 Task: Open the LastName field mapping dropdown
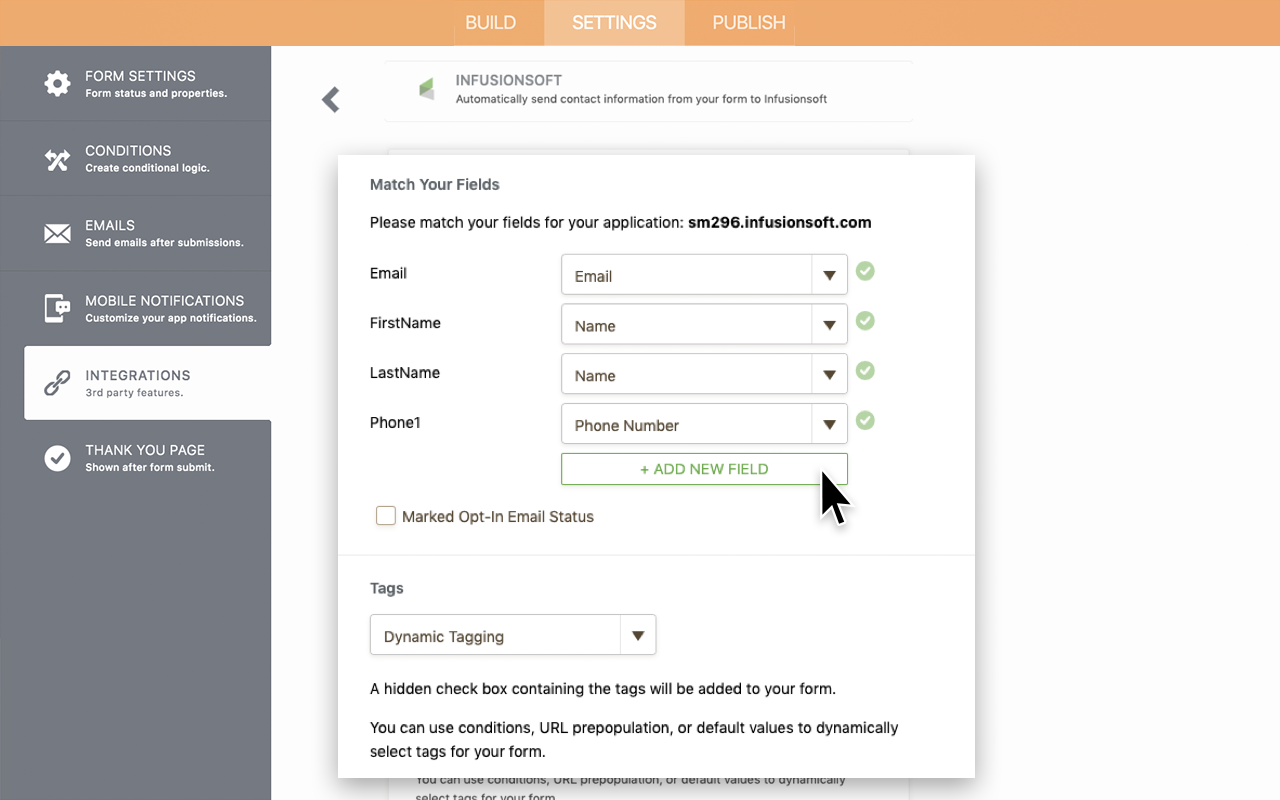[x=704, y=375]
